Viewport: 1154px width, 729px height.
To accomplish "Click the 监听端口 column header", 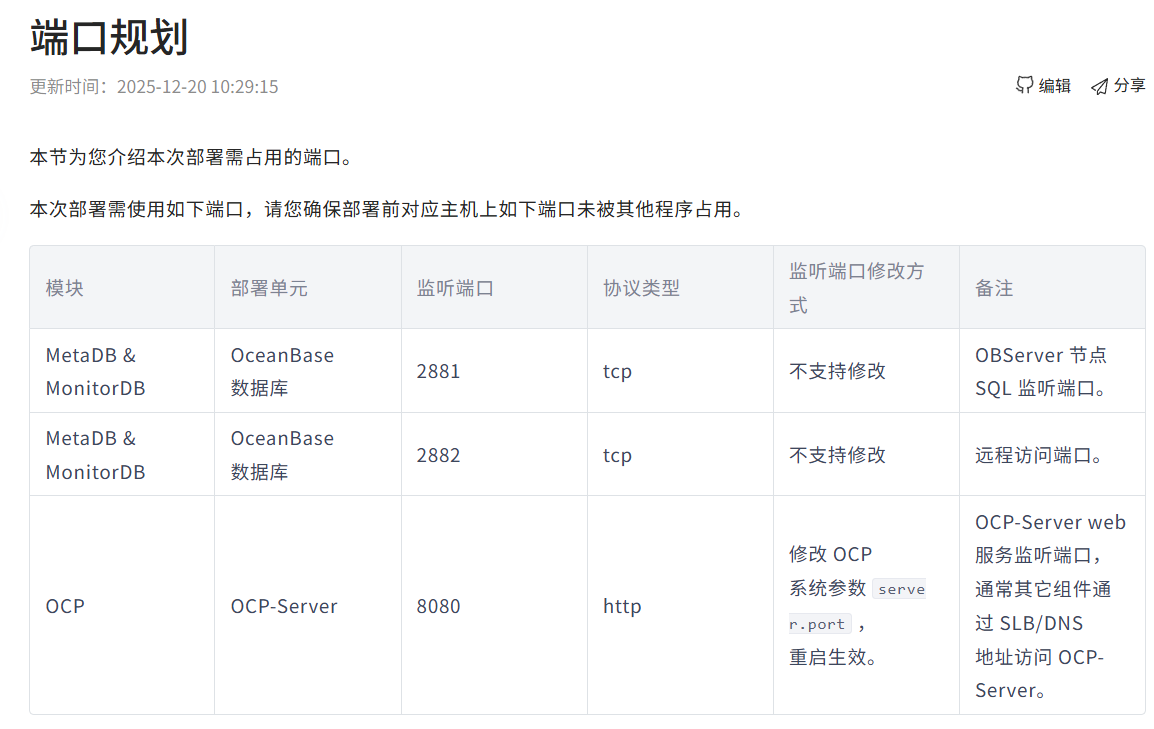I will pyautogui.click(x=455, y=288).
